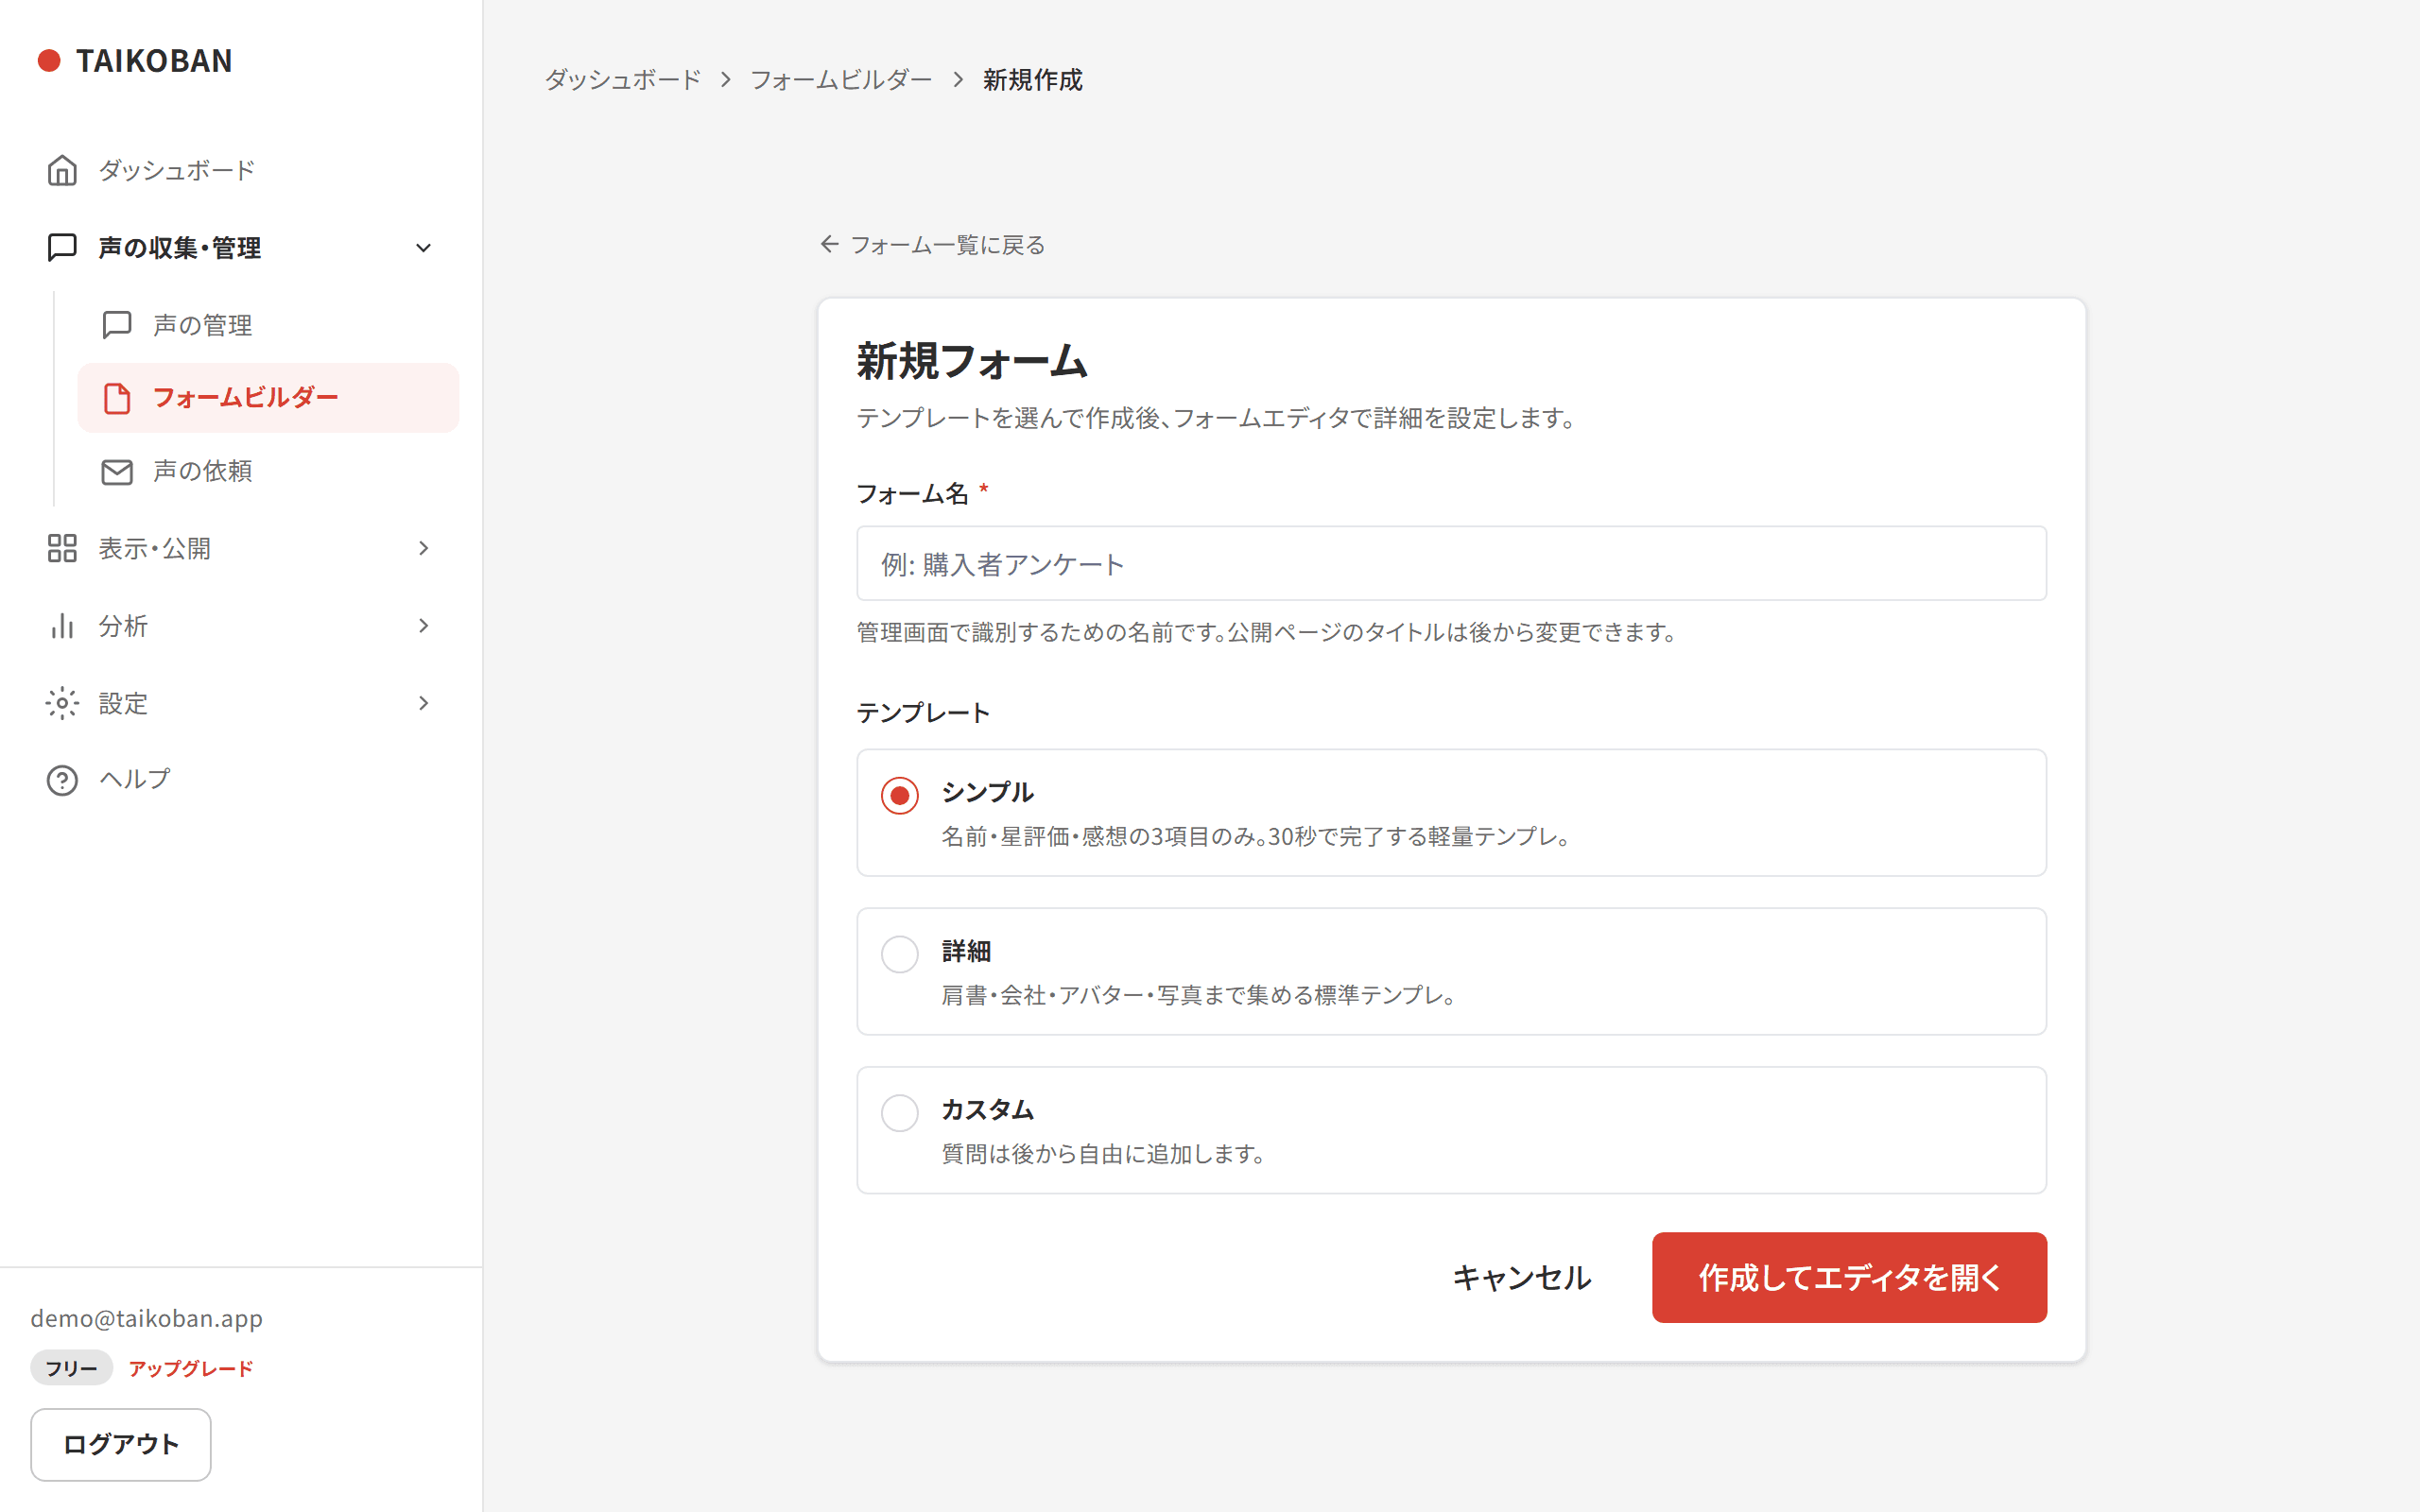The width and height of the screenshot is (2420, 1512).
Task: Click the ヘルプ question mark icon
Action: coord(62,780)
